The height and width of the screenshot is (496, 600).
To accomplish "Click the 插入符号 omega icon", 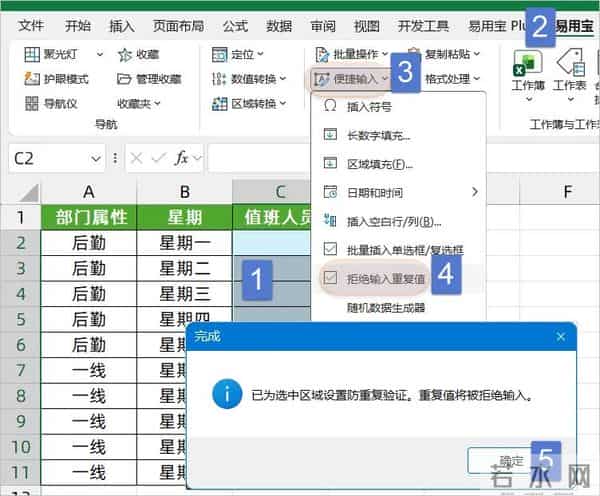I will [x=330, y=106].
